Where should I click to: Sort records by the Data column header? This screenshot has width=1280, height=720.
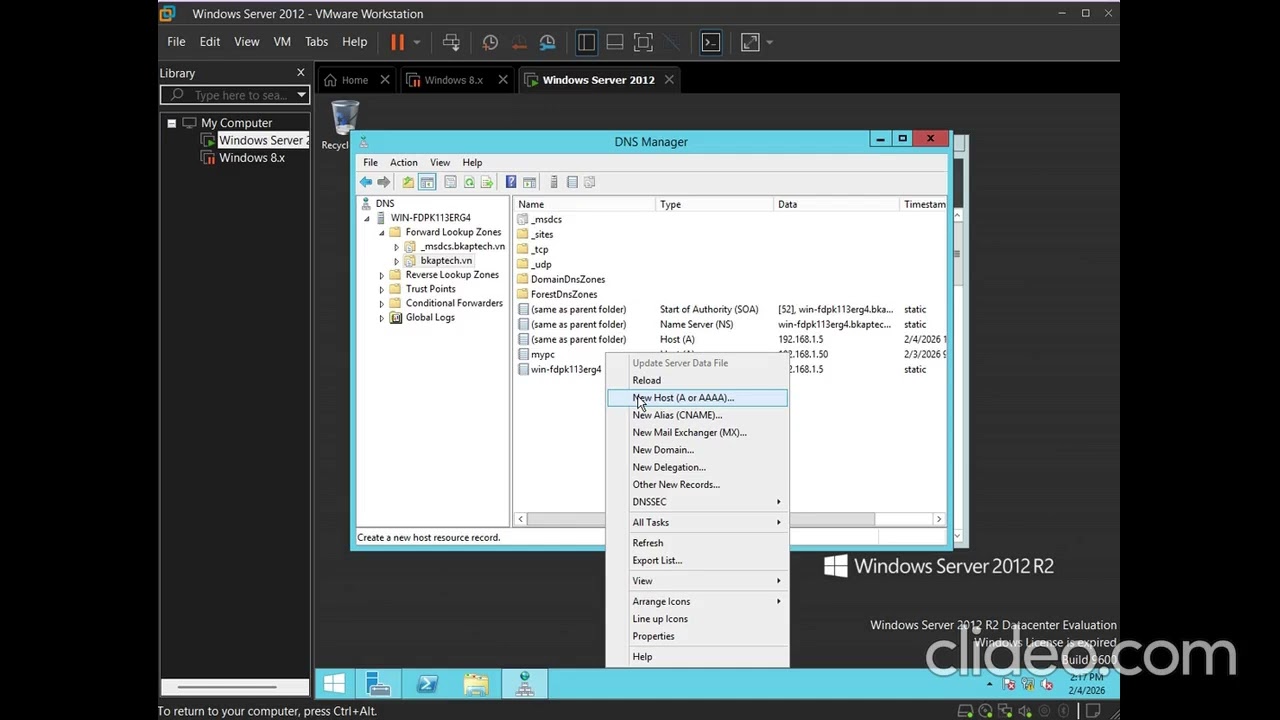tap(837, 204)
